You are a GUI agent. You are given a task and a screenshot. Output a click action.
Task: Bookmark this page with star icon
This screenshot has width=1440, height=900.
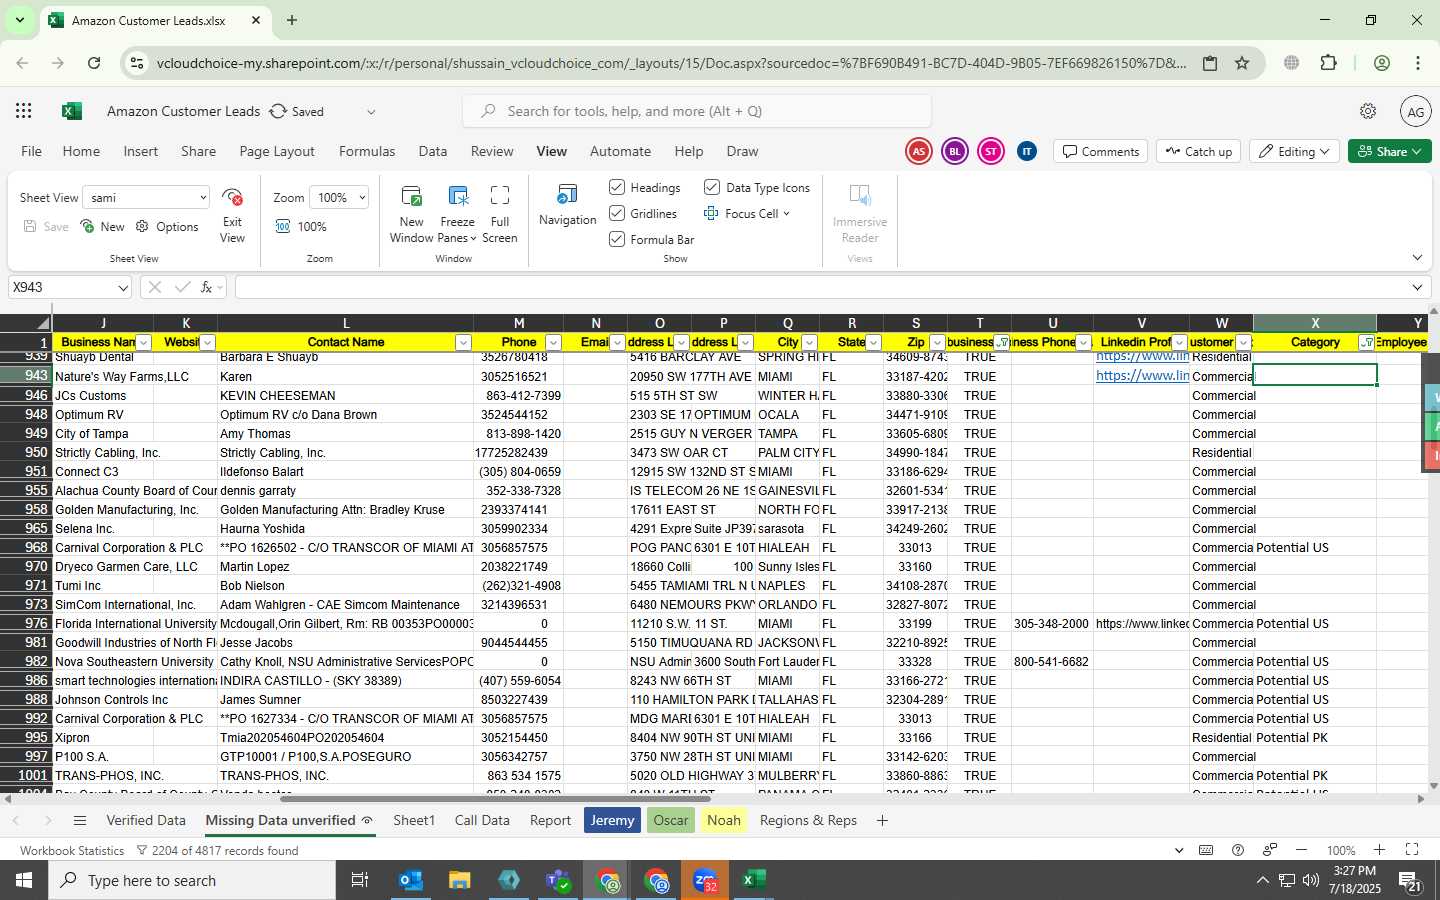[x=1242, y=63]
